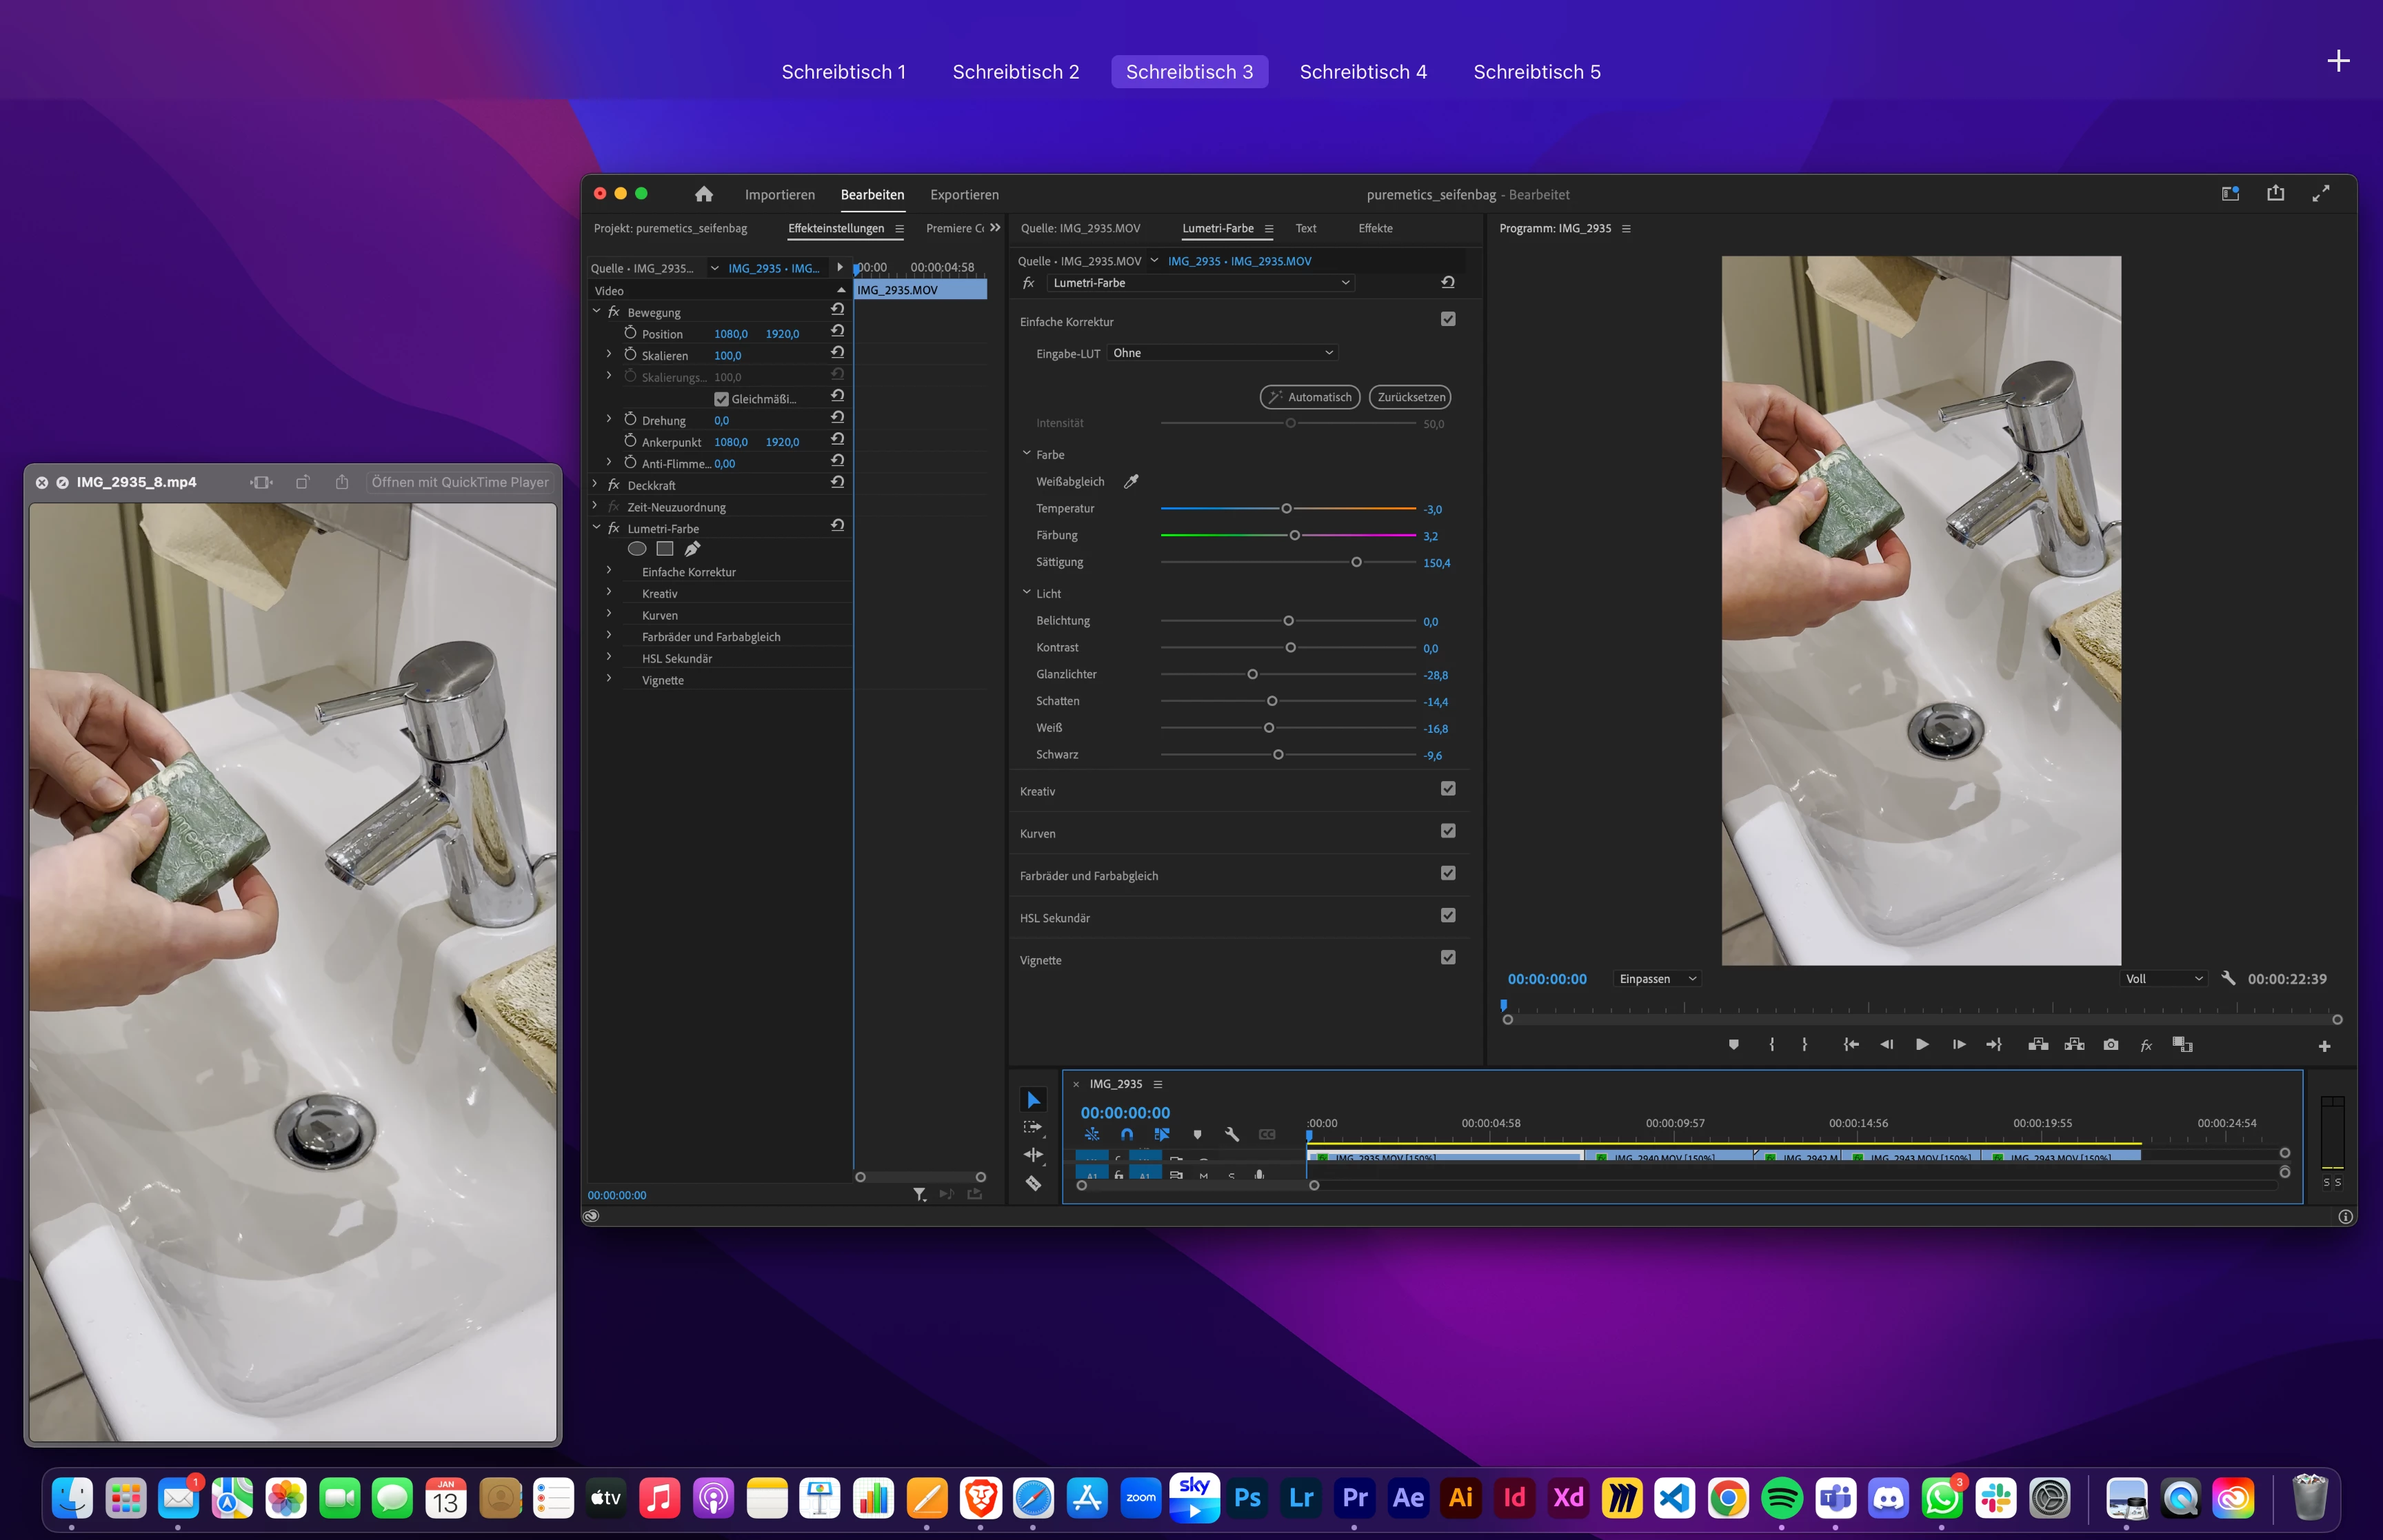Click the pen mask tool icon
The height and width of the screenshot is (1540, 2383).
(692, 548)
